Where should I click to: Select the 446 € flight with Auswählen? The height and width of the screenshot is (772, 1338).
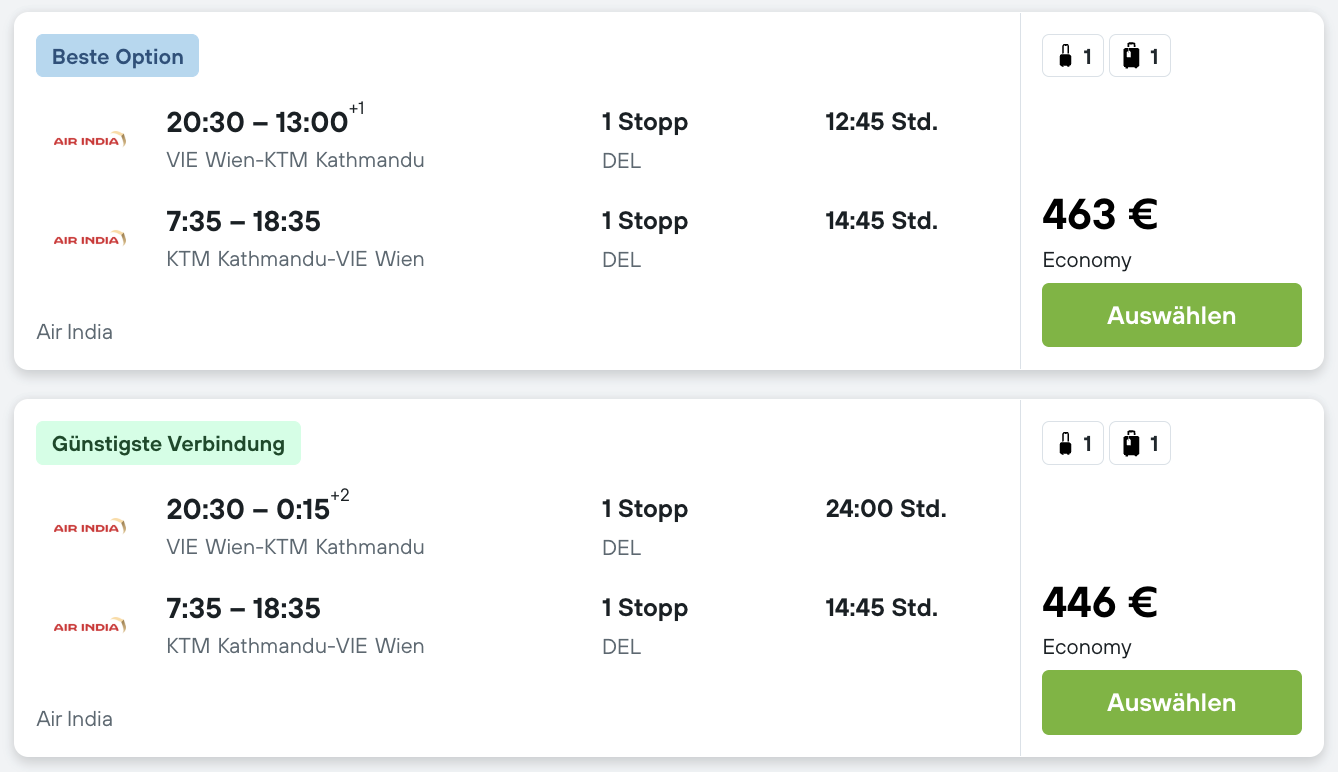1171,702
